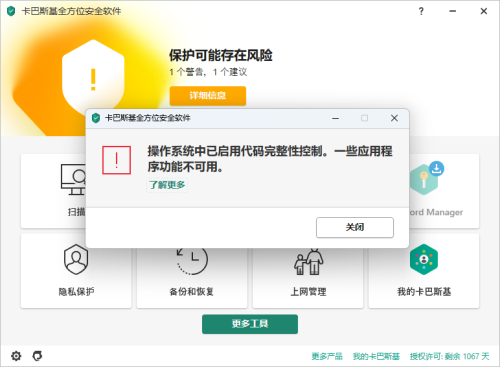Open the My Kaspersky (我的卡巴斯基) hexagon icon
This screenshot has width=500, height=367.
point(424,259)
